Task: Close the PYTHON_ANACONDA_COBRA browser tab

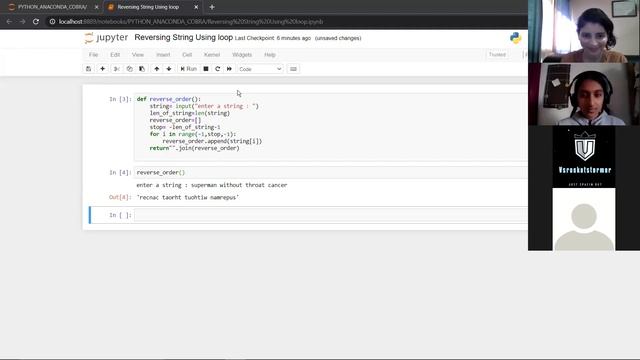Action: (96, 7)
